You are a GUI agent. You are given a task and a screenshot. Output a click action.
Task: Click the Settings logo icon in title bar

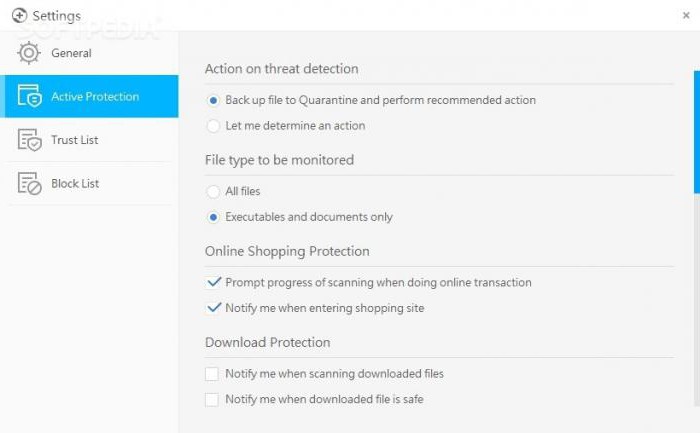click(x=18, y=16)
